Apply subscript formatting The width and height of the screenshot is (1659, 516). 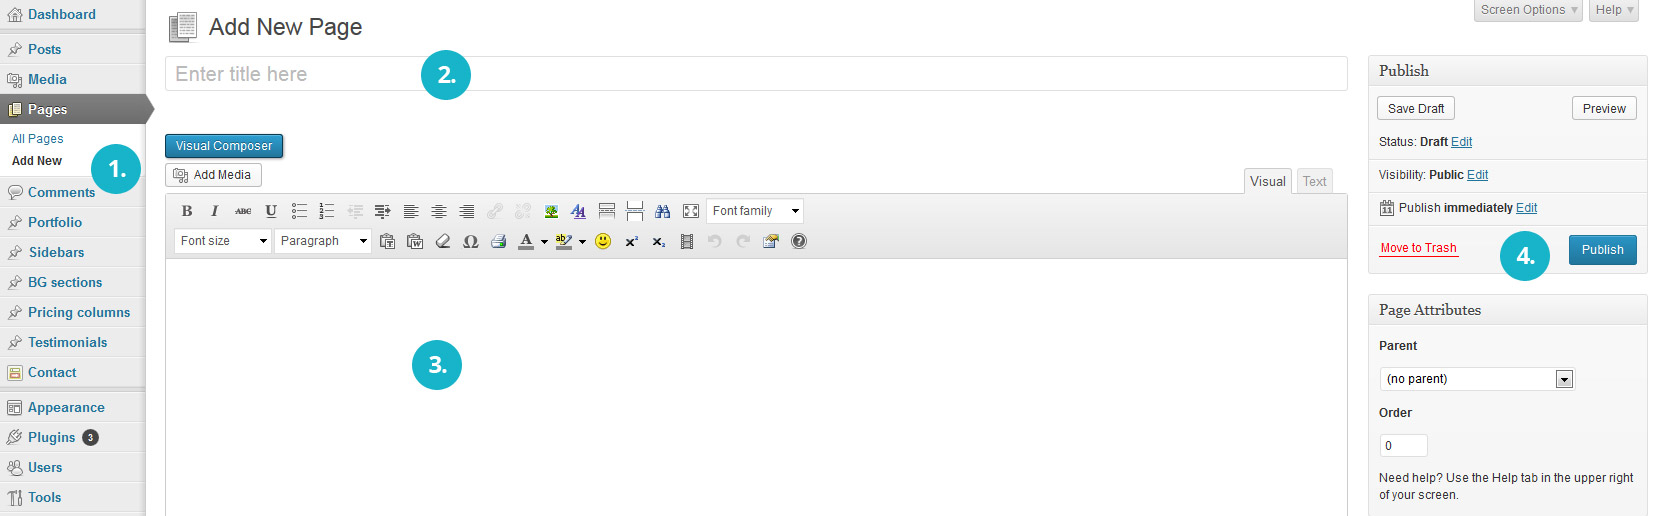click(659, 241)
